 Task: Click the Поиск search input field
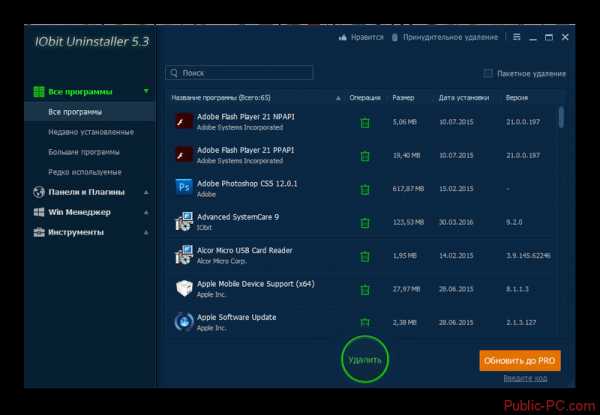coord(239,73)
